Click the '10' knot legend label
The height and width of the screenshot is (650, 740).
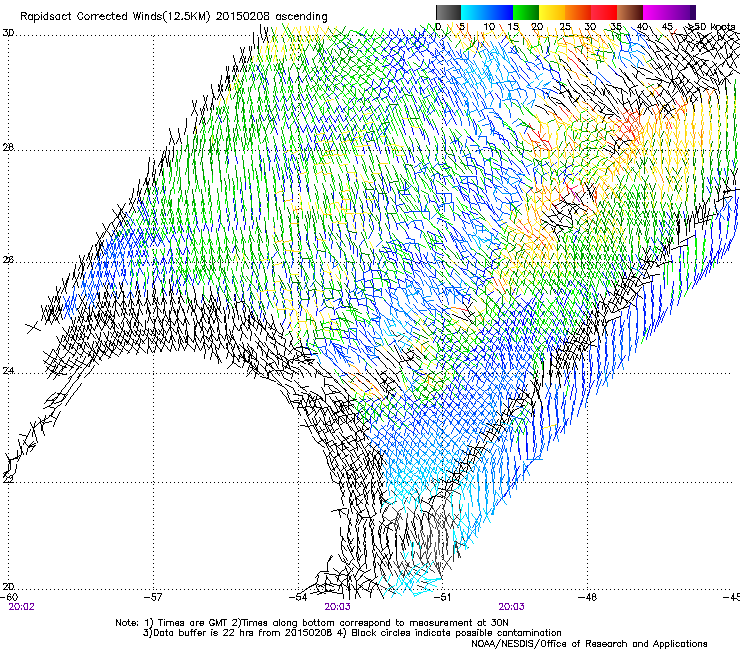click(489, 27)
